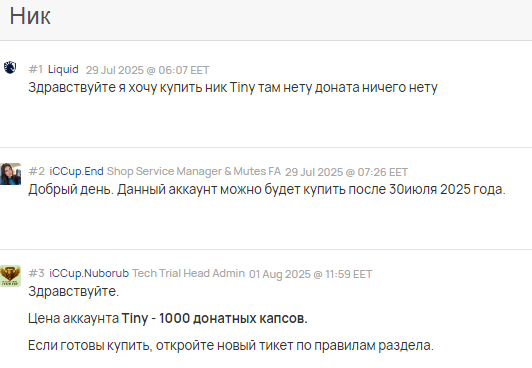Viewport: 532px width, 368px height.
Task: Click the 29 Jul 2025 07:26 timestamp
Action: coord(346,172)
